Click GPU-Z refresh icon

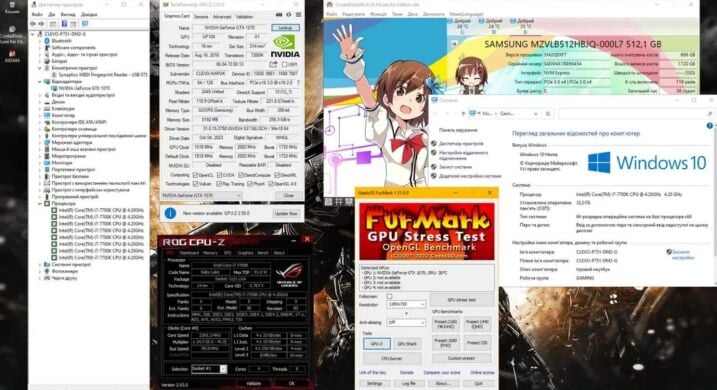289,15
